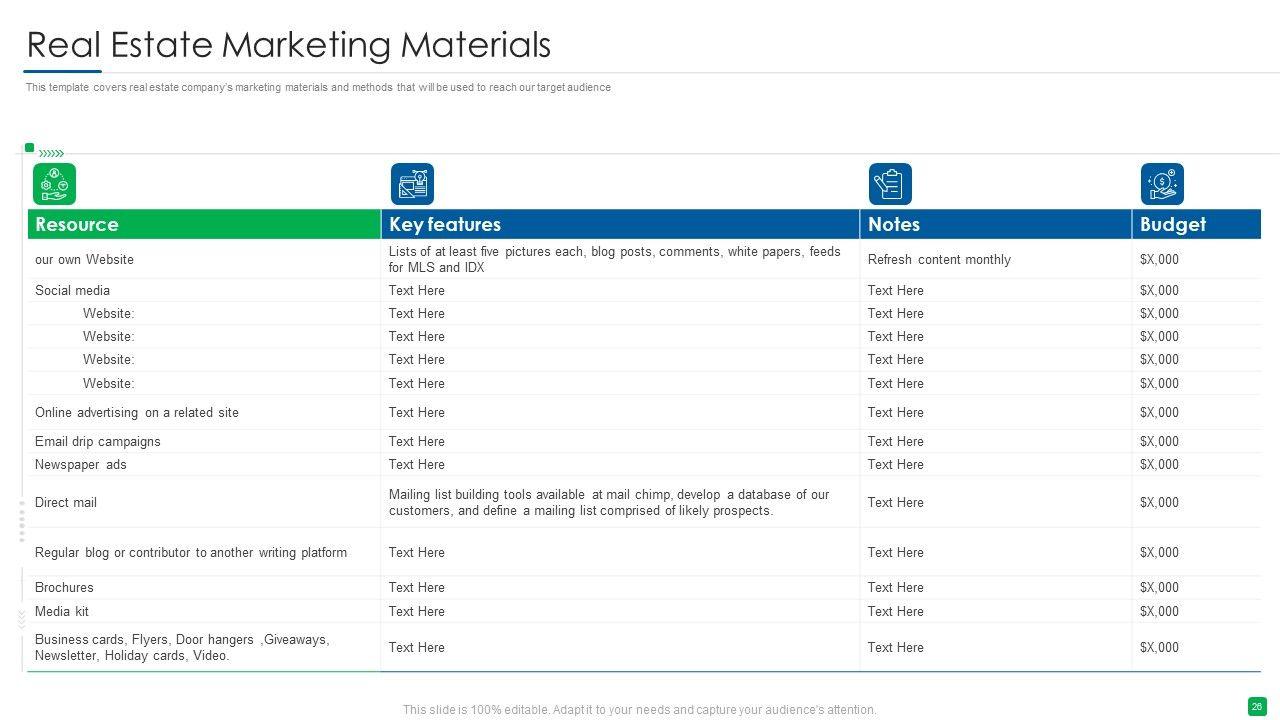Click the Budget money icon

coord(1162,184)
